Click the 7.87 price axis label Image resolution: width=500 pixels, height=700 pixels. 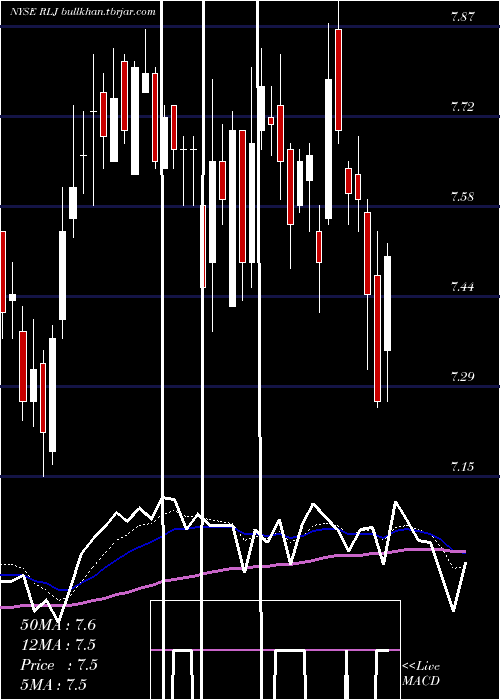pyautogui.click(x=462, y=17)
